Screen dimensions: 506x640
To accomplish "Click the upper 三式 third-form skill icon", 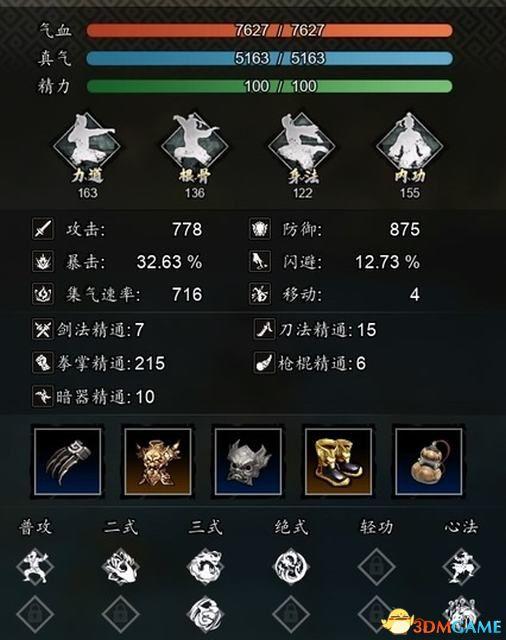I will (206, 567).
